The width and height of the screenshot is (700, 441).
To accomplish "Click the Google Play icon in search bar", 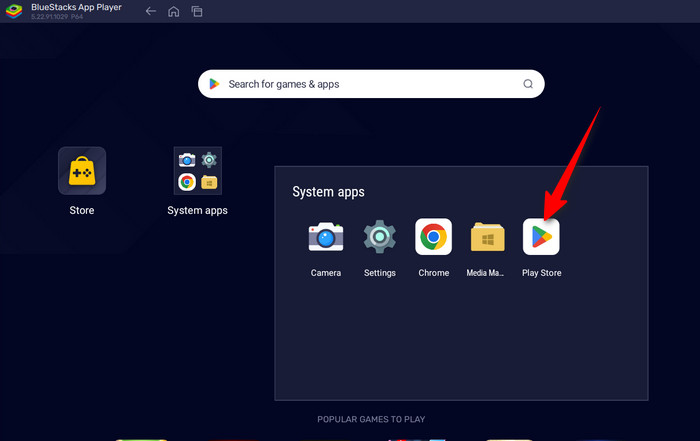I will click(214, 84).
